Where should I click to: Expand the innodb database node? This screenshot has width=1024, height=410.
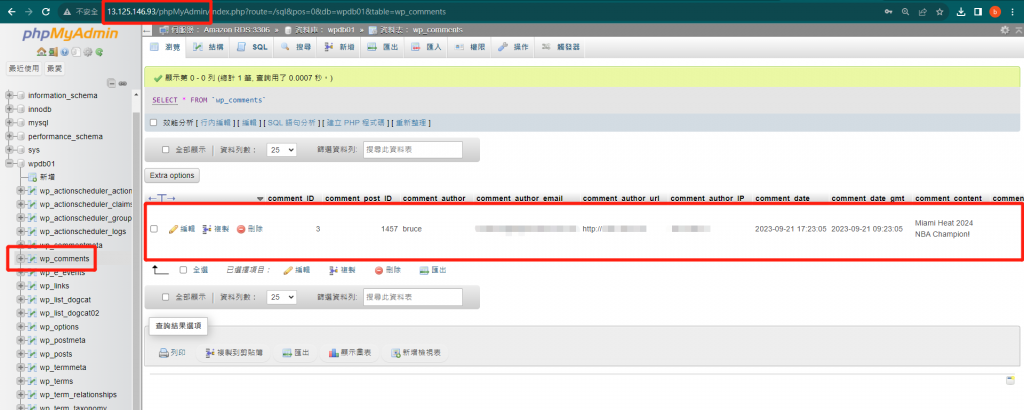[10, 109]
